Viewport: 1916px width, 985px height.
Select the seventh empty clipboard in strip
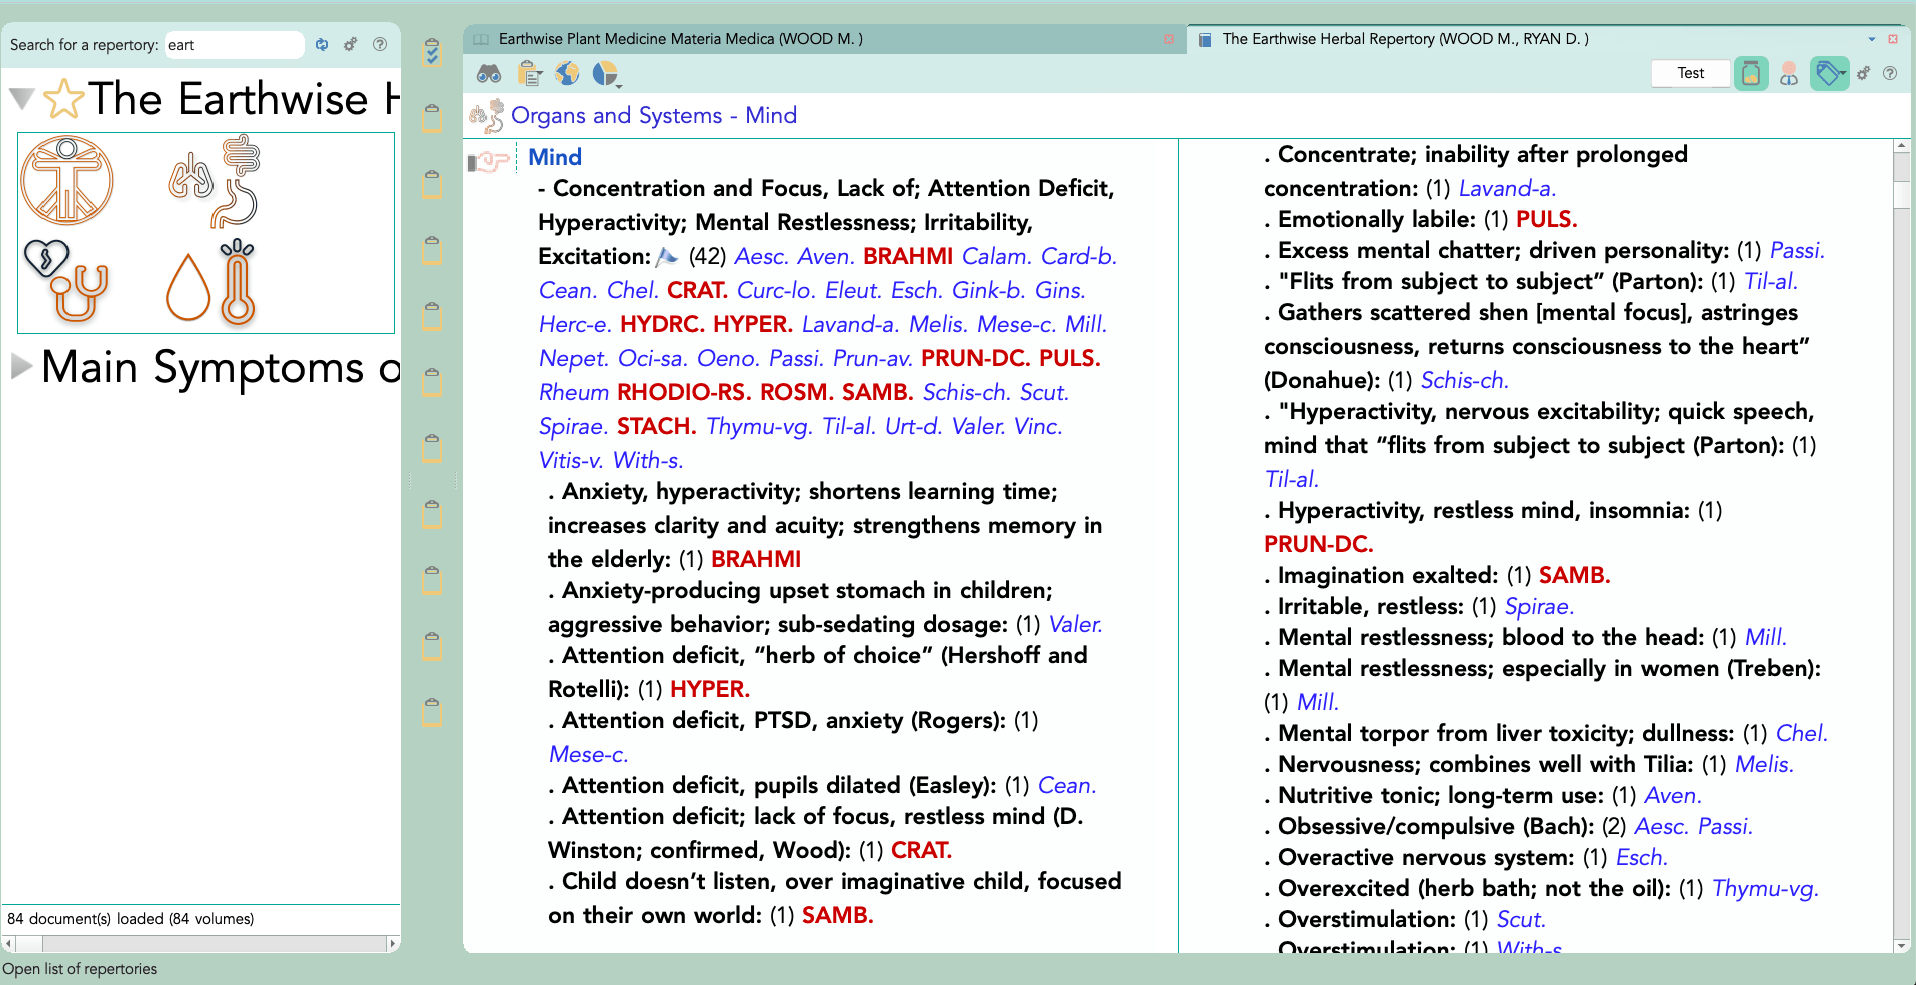pyautogui.click(x=432, y=514)
